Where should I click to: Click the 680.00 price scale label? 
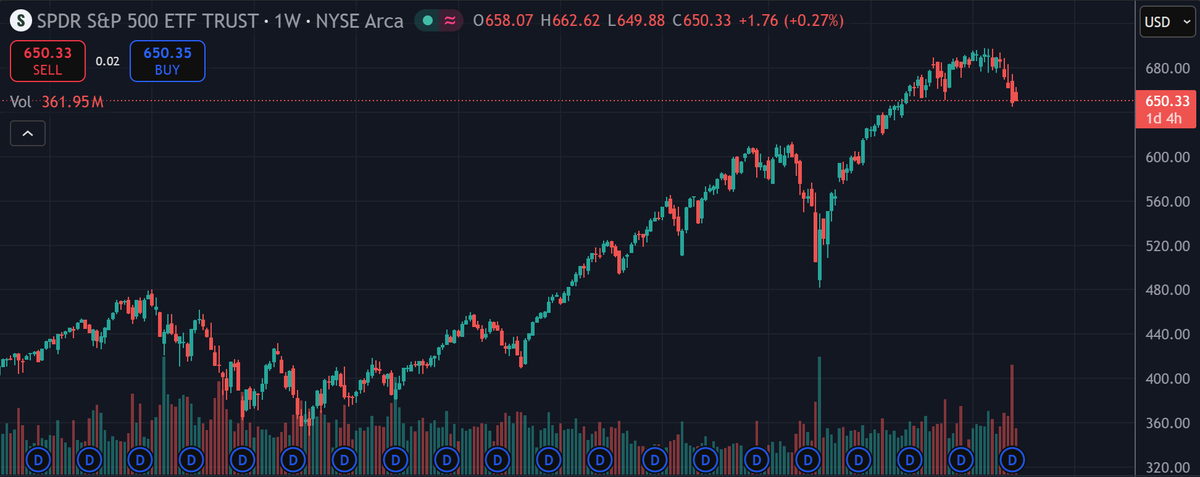(1166, 68)
